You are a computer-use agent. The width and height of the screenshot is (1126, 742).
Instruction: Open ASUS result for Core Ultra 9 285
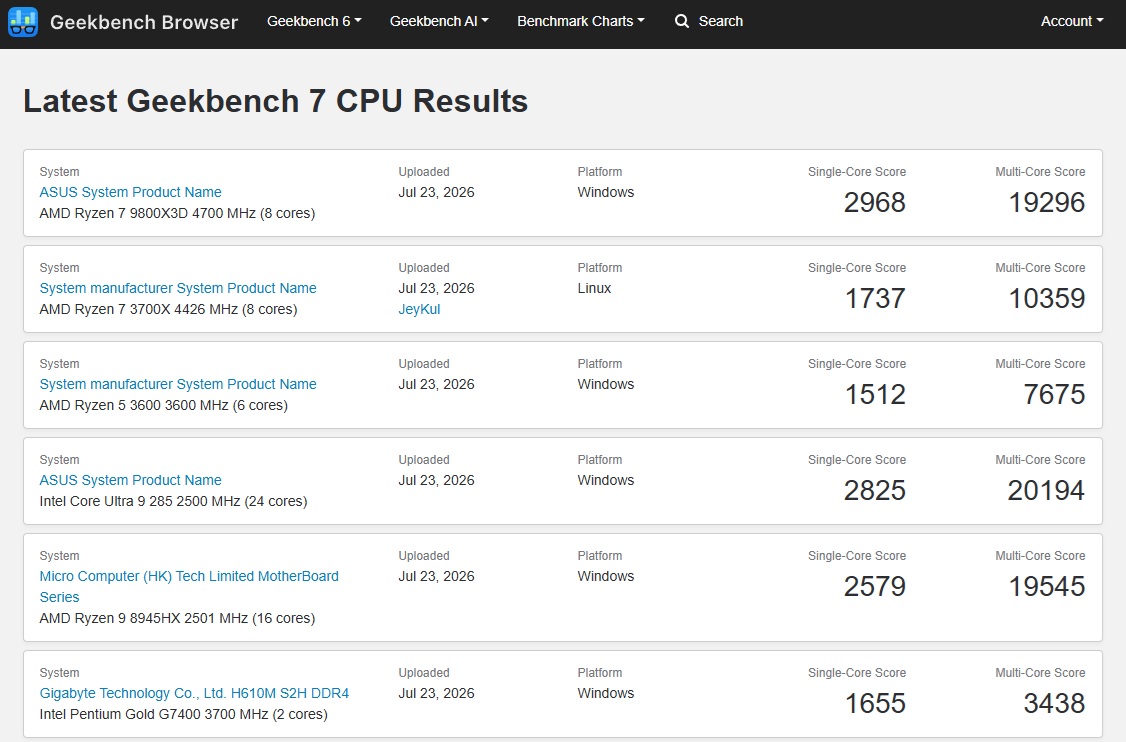[x=130, y=480]
